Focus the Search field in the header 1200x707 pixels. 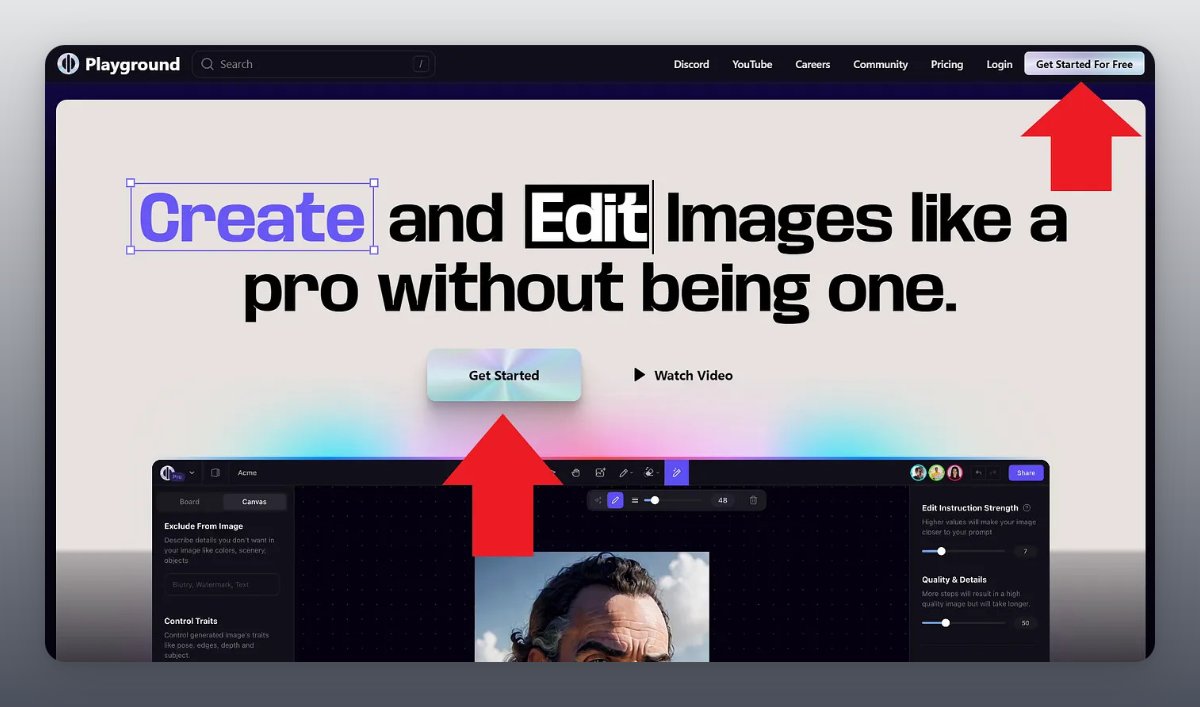click(313, 64)
